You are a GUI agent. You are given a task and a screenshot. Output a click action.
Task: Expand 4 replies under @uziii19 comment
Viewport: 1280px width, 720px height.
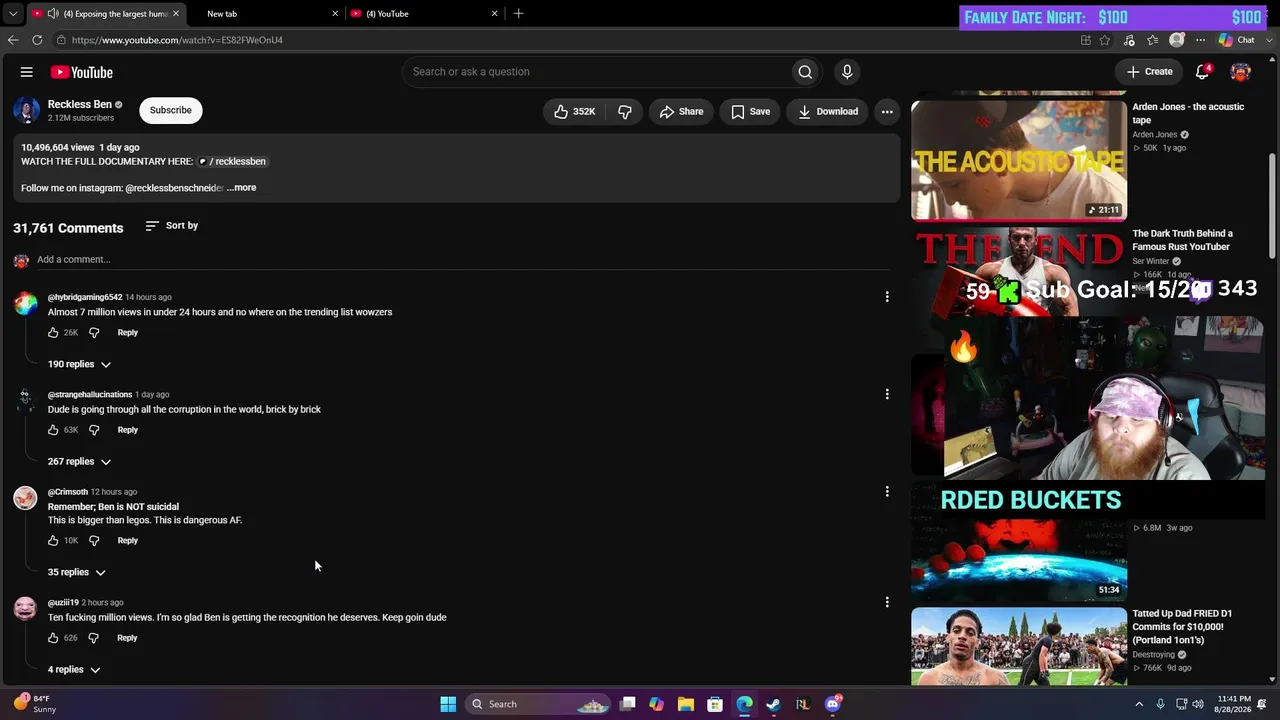tap(74, 670)
